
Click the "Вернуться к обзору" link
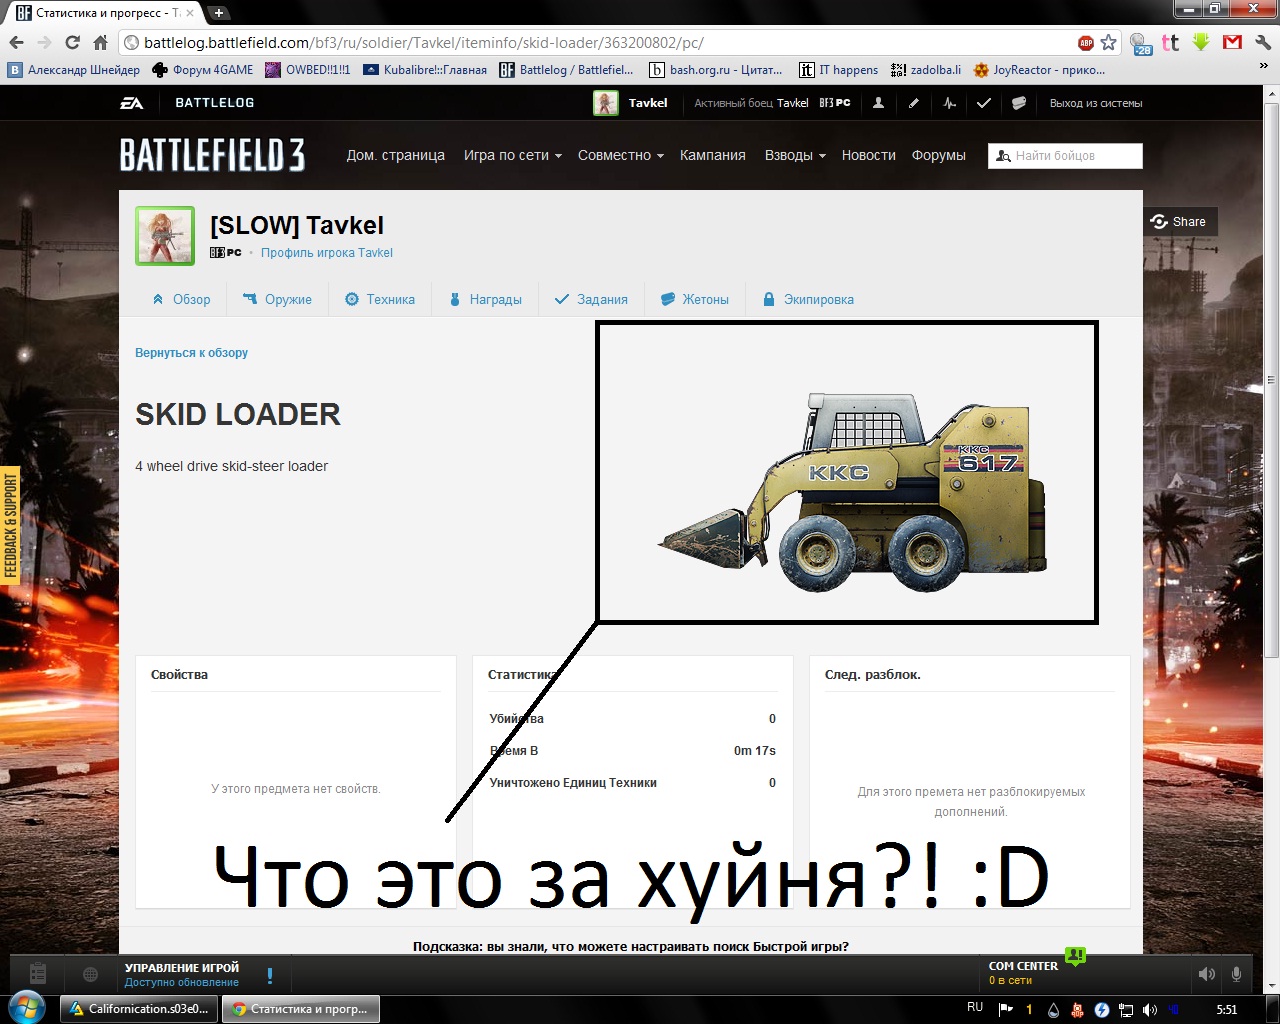coord(191,353)
